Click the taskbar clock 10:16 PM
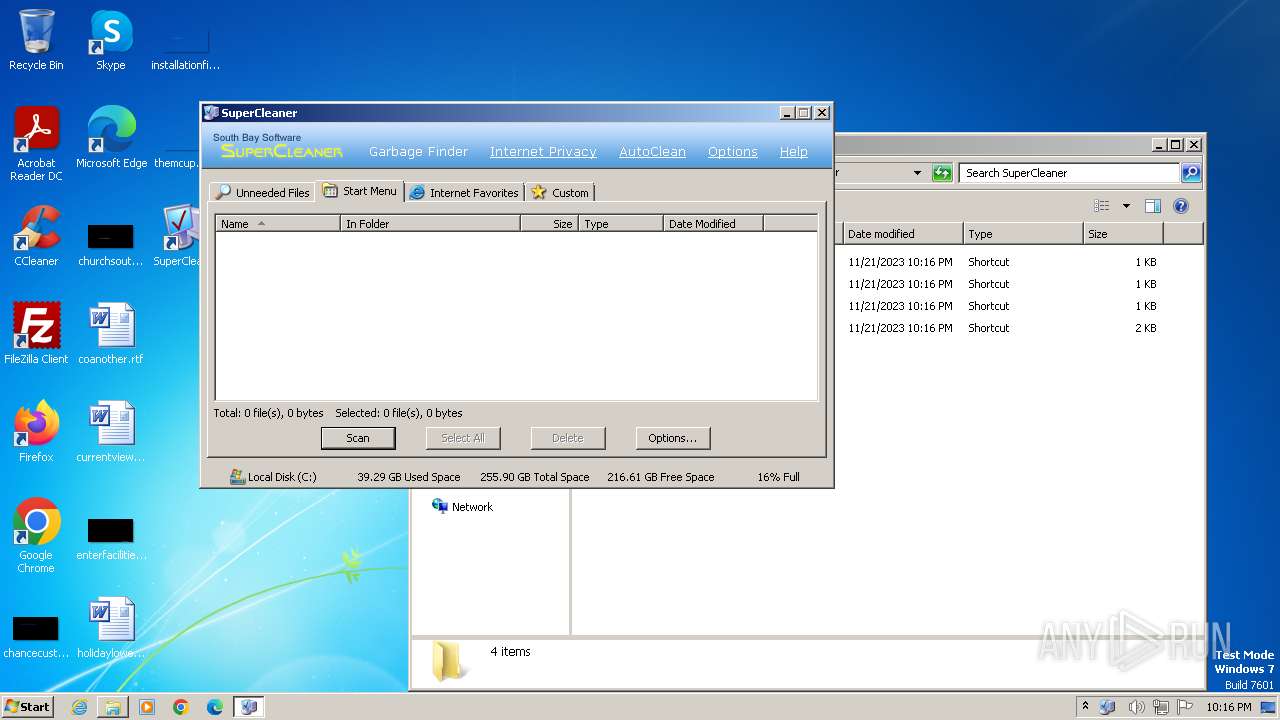The height and width of the screenshot is (720, 1280). (1228, 707)
